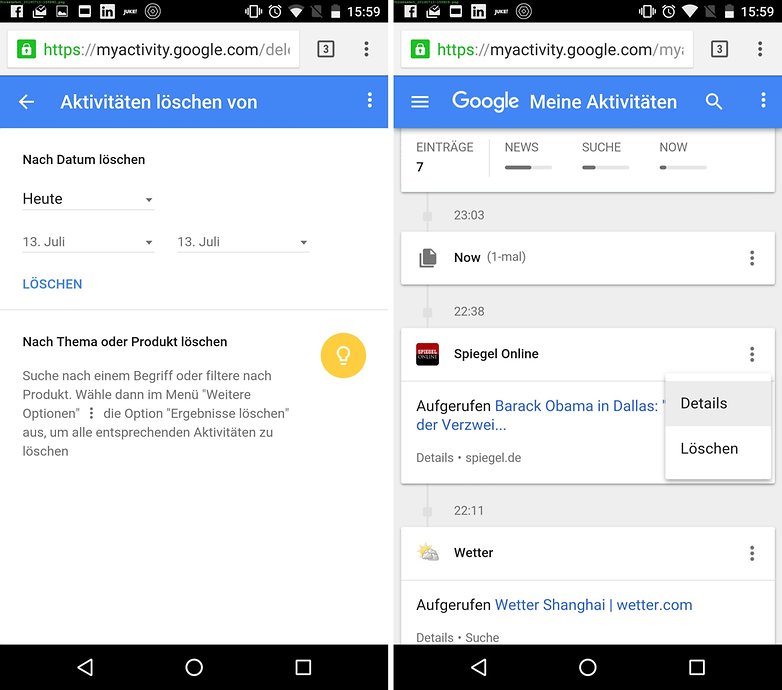
Task: Select Löschen in the popup menu
Action: point(718,448)
